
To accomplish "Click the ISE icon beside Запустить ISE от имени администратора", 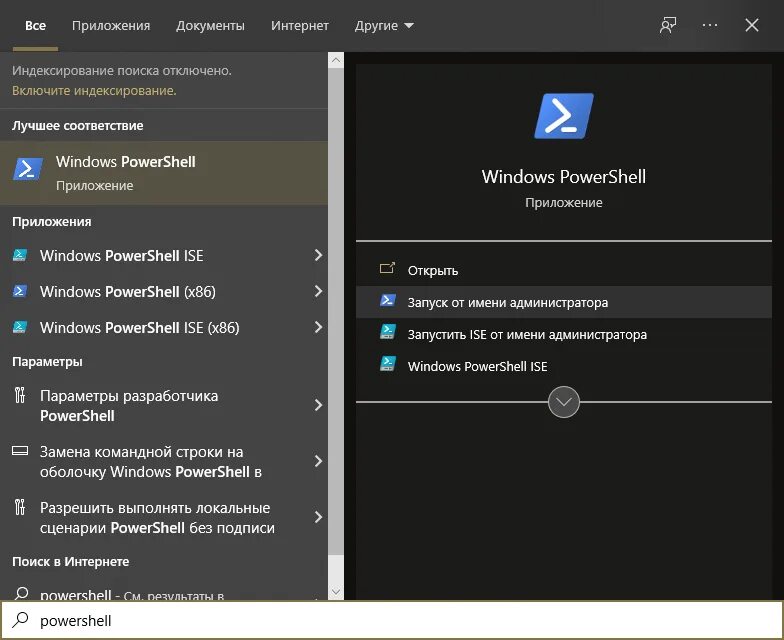I will coord(388,332).
